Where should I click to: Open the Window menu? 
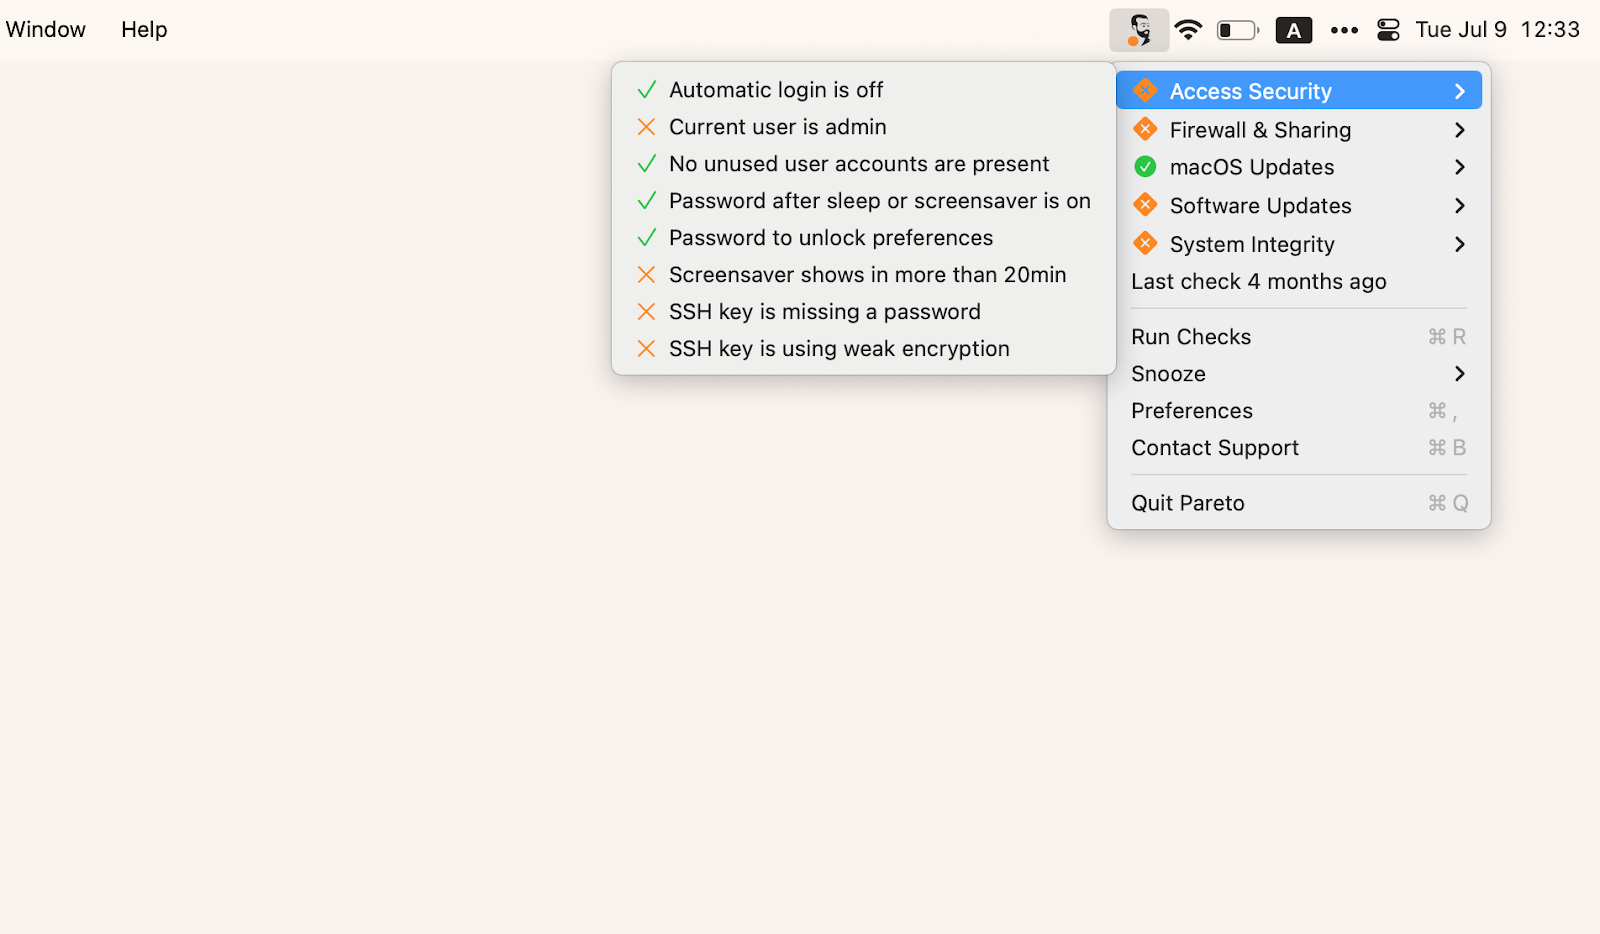46,30
